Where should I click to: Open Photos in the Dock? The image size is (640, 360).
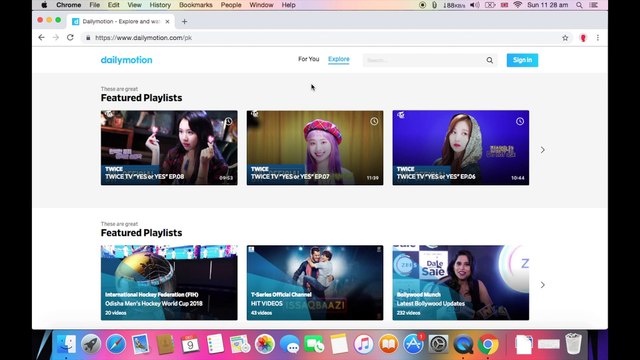265,344
